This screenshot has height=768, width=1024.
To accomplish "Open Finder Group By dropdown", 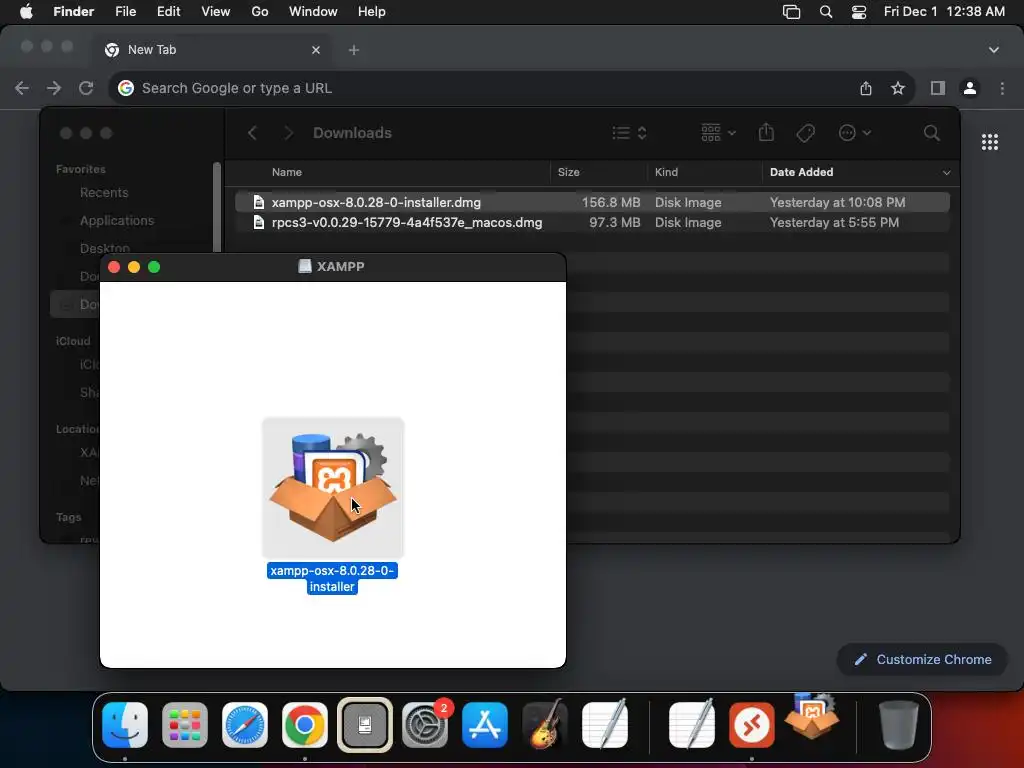I will pyautogui.click(x=718, y=133).
